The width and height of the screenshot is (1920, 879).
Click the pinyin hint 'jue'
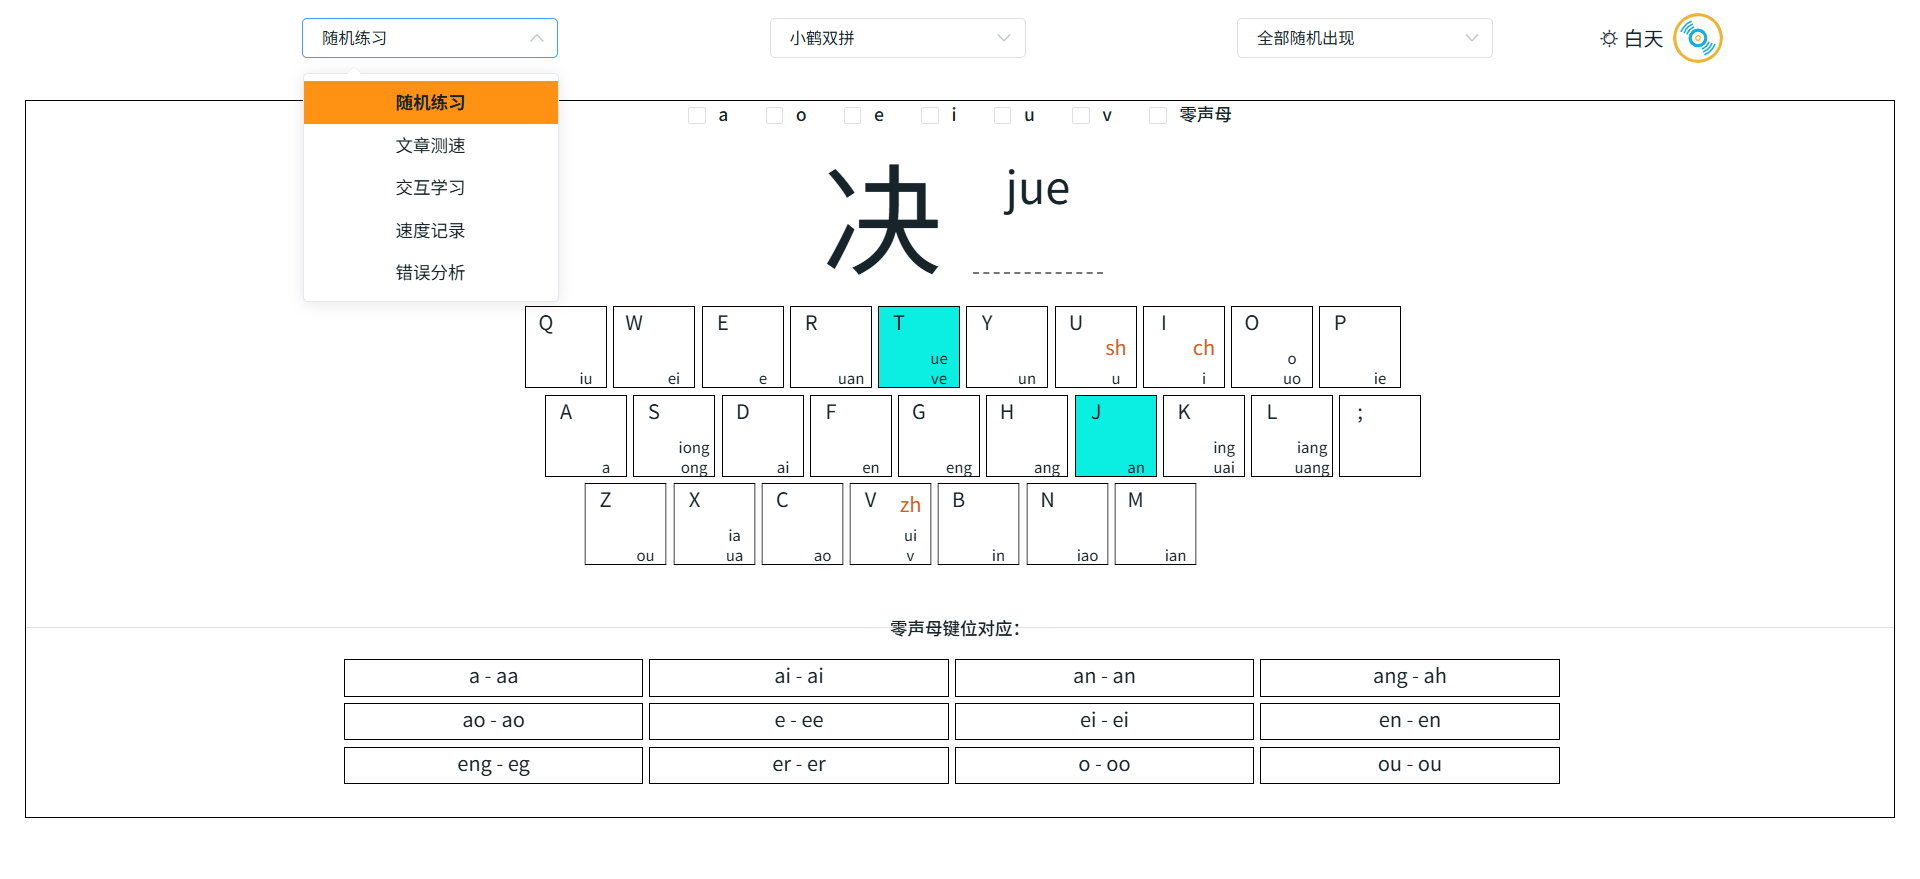coord(1038,189)
